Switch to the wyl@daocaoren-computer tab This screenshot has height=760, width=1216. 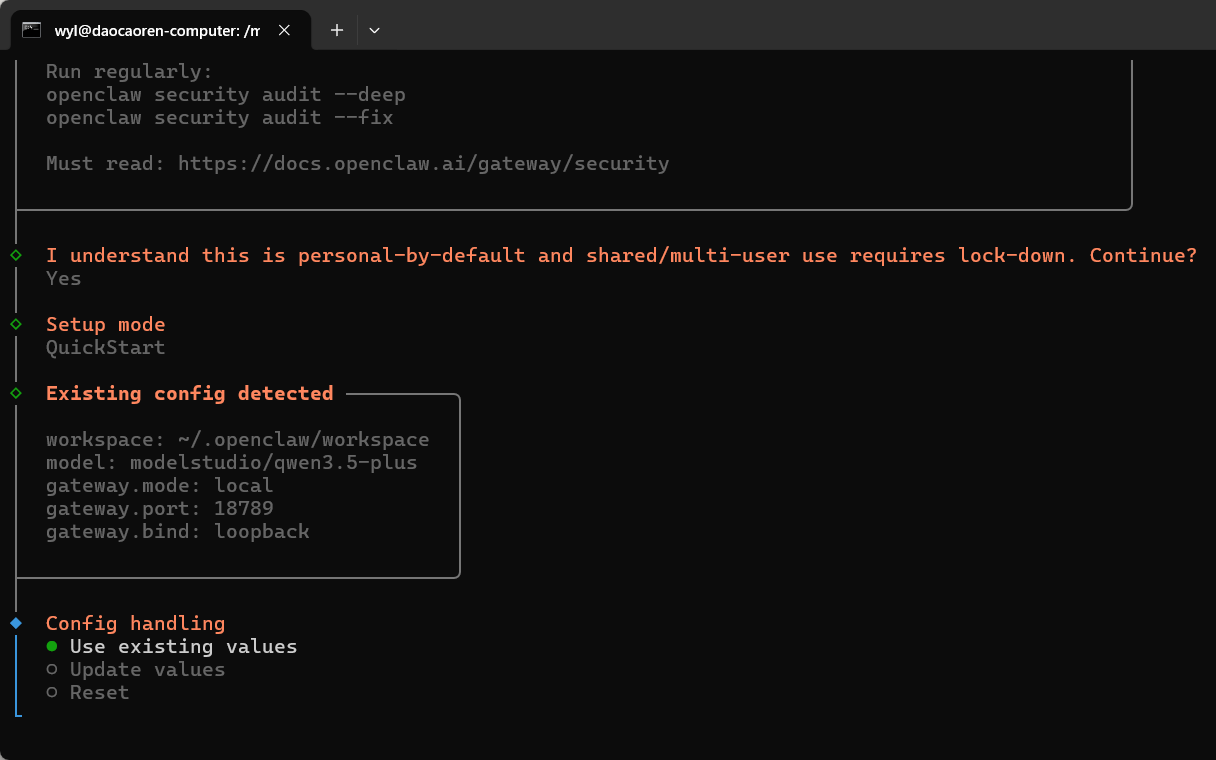point(160,30)
